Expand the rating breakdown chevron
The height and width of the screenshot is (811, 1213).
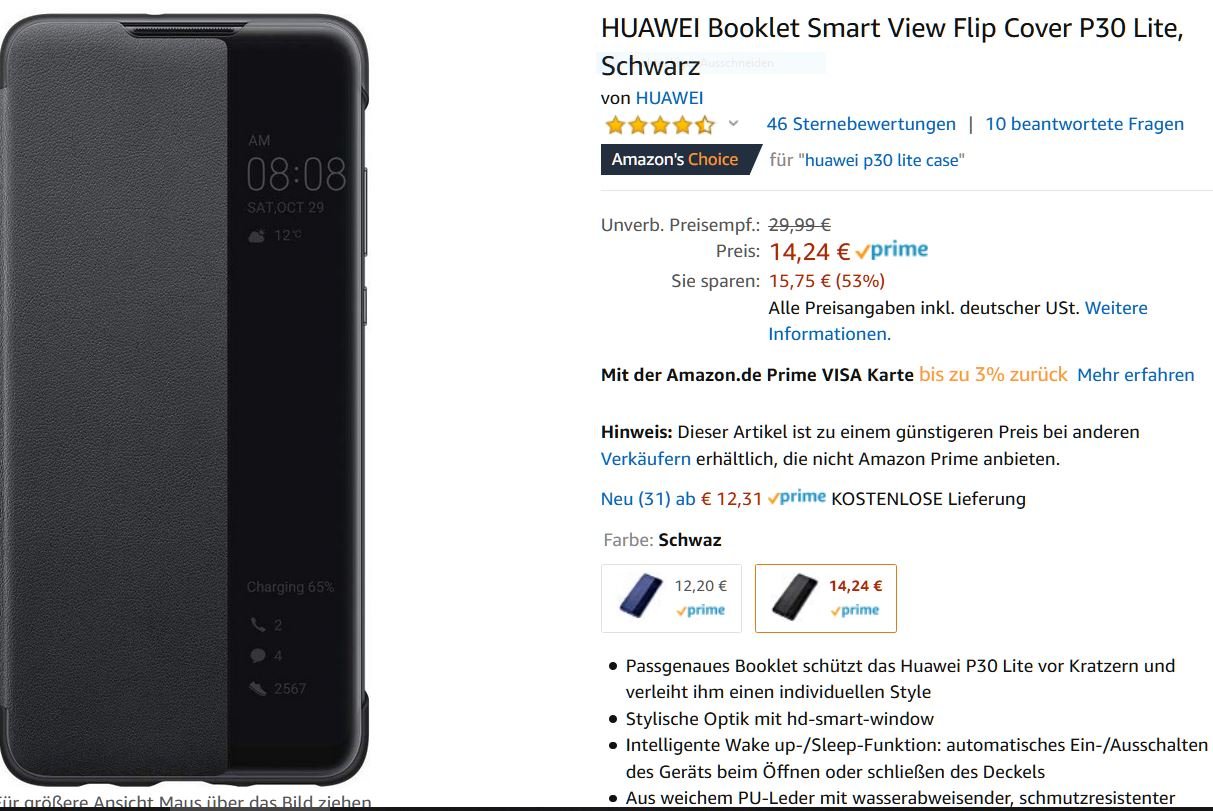[x=733, y=124]
